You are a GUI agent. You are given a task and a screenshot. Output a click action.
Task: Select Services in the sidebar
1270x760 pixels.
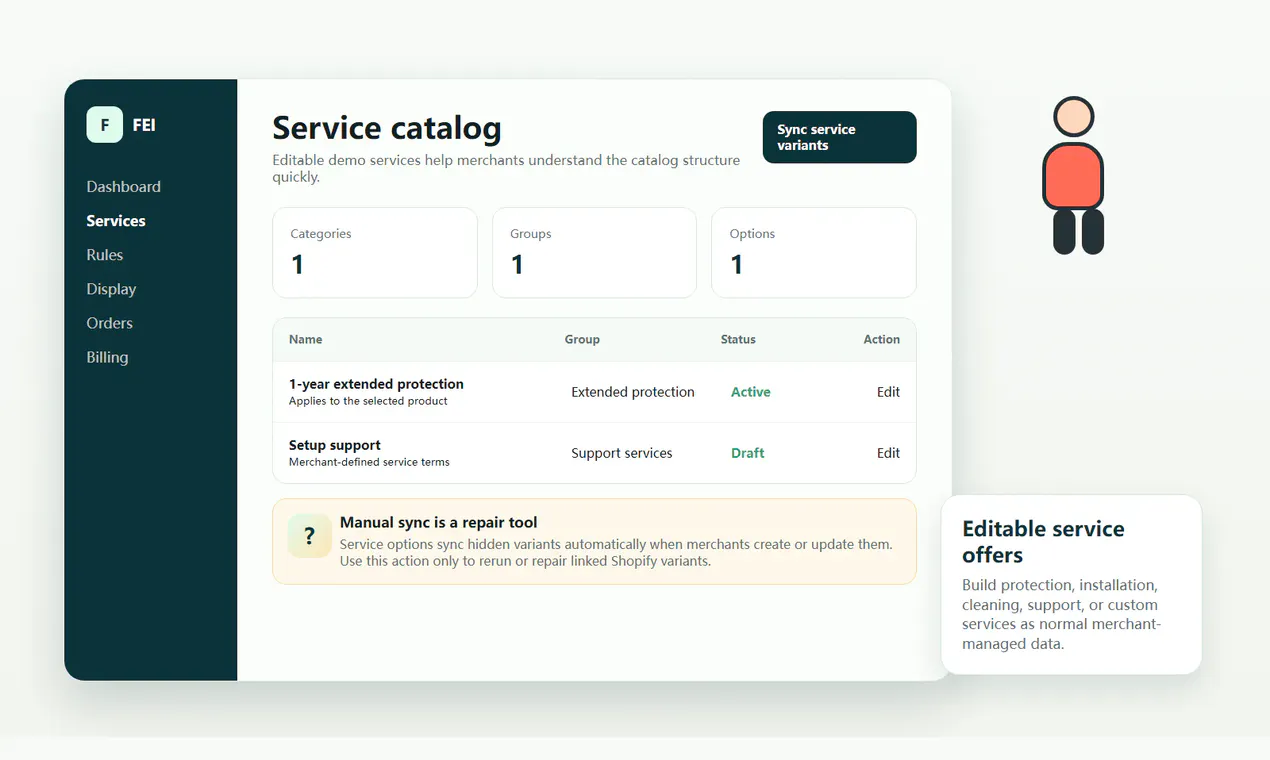click(116, 221)
